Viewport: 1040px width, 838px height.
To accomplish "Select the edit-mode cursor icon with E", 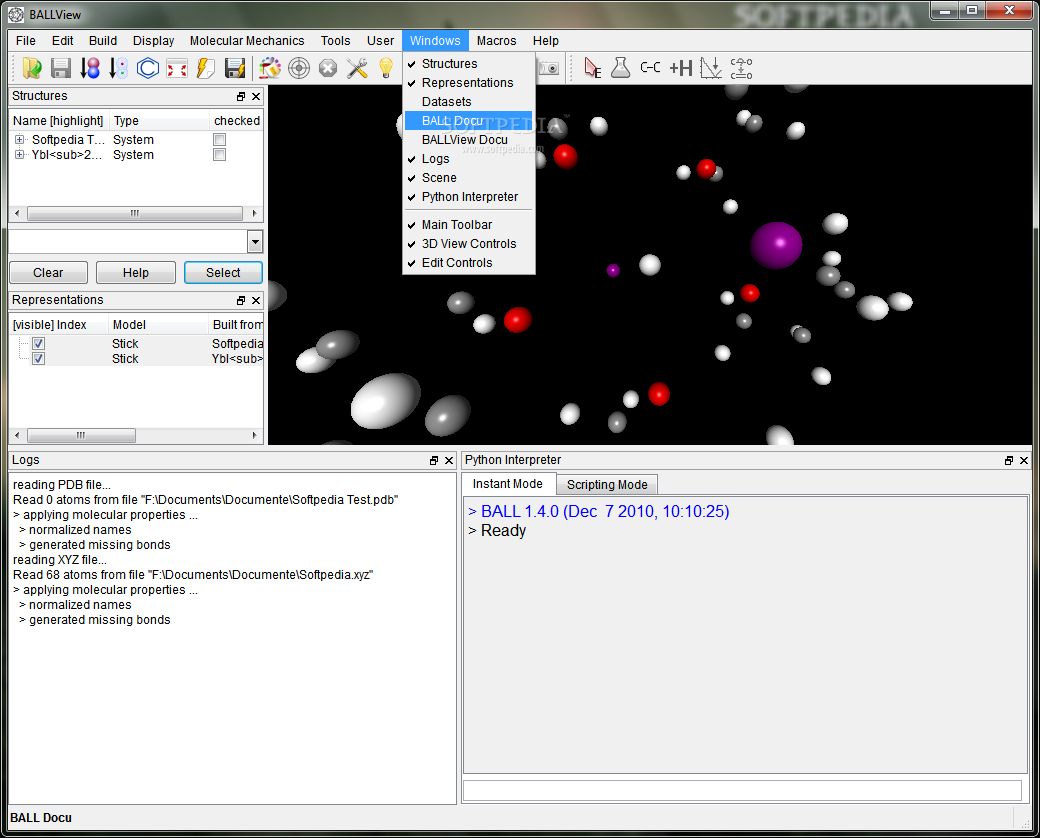I will pyautogui.click(x=592, y=68).
